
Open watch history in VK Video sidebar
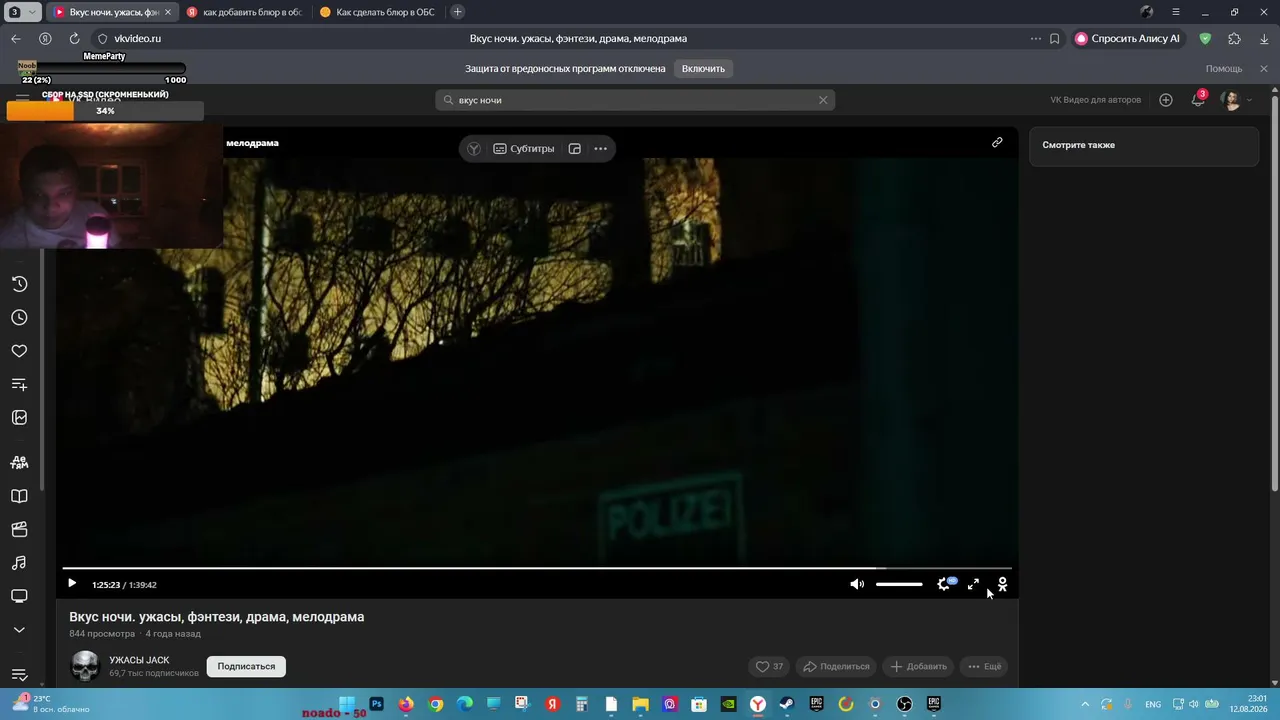pyautogui.click(x=19, y=284)
